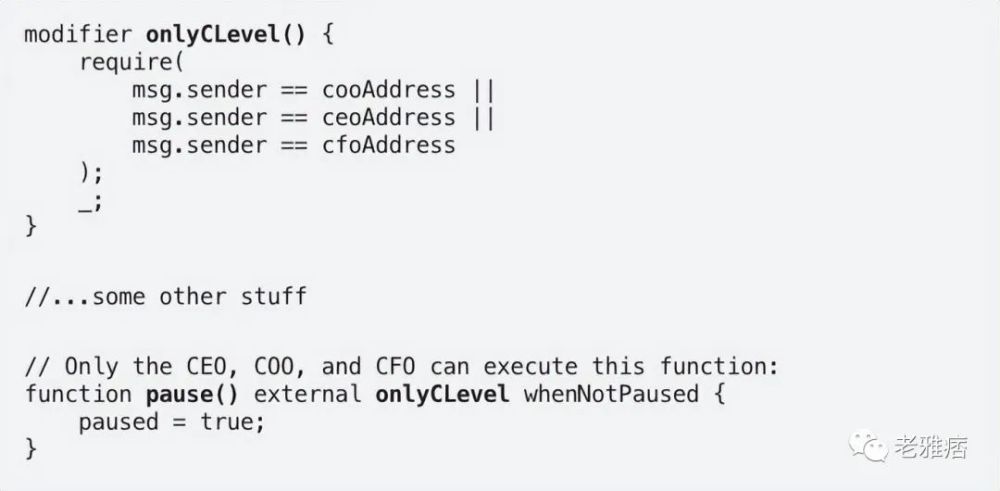Image resolution: width=1000 pixels, height=491 pixels.
Task: Click the comment about CEO, COO, and CFO
Action: pos(402,367)
